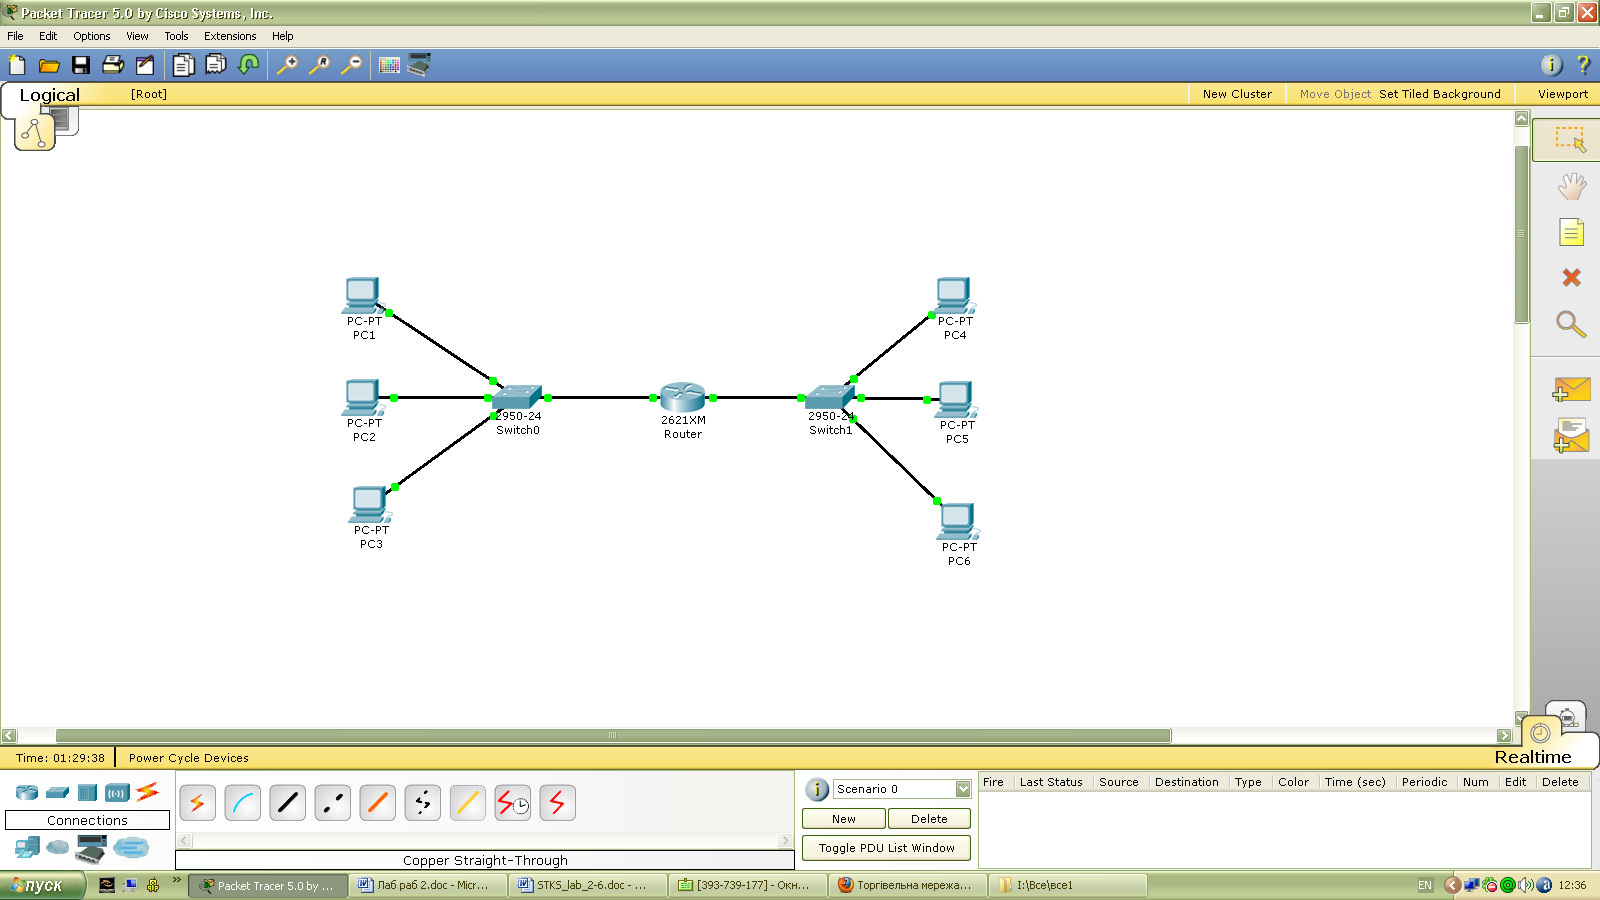Select the 2621XM Router on canvas

[683, 397]
